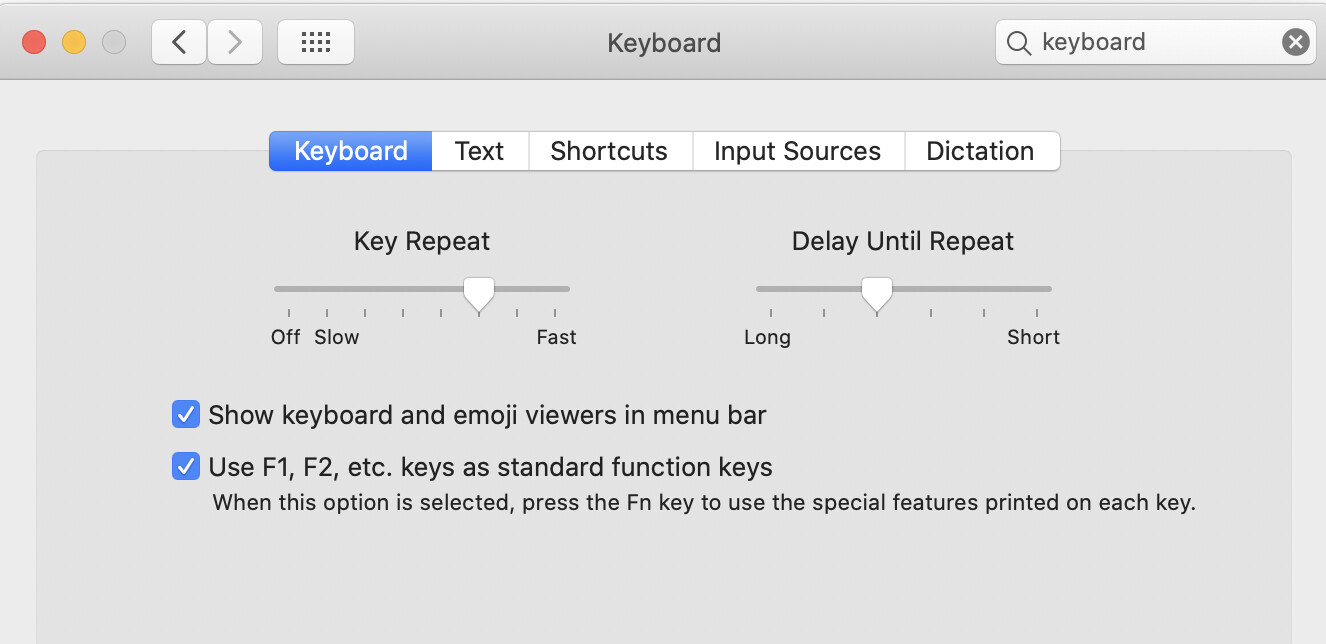Open the Shortcuts tab
This screenshot has height=644, width=1326.
610,151
